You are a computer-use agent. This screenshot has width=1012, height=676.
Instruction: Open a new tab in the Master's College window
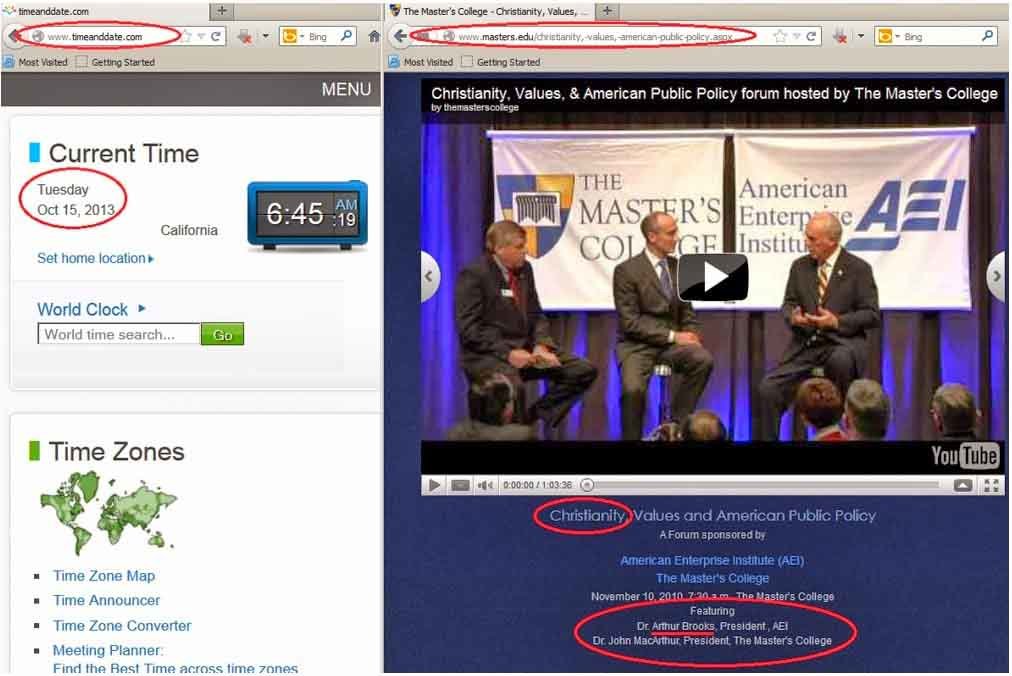click(x=607, y=11)
